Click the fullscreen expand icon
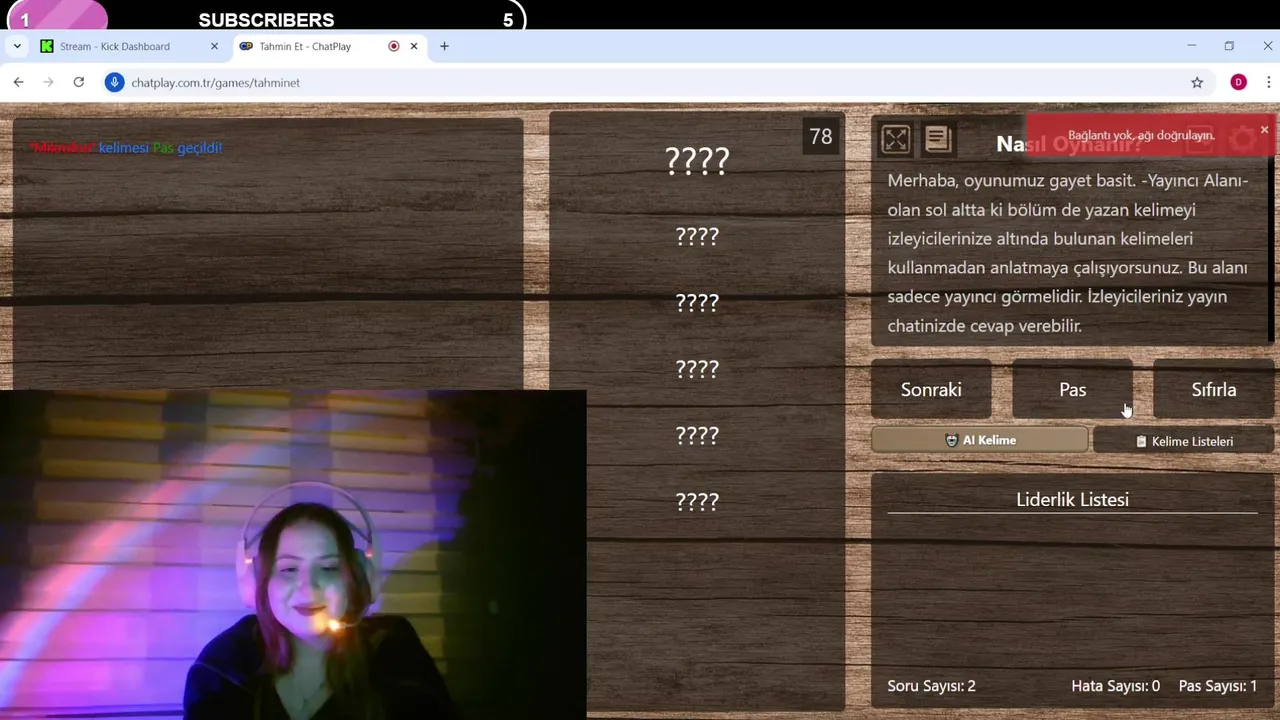The width and height of the screenshot is (1280, 720). click(x=896, y=140)
